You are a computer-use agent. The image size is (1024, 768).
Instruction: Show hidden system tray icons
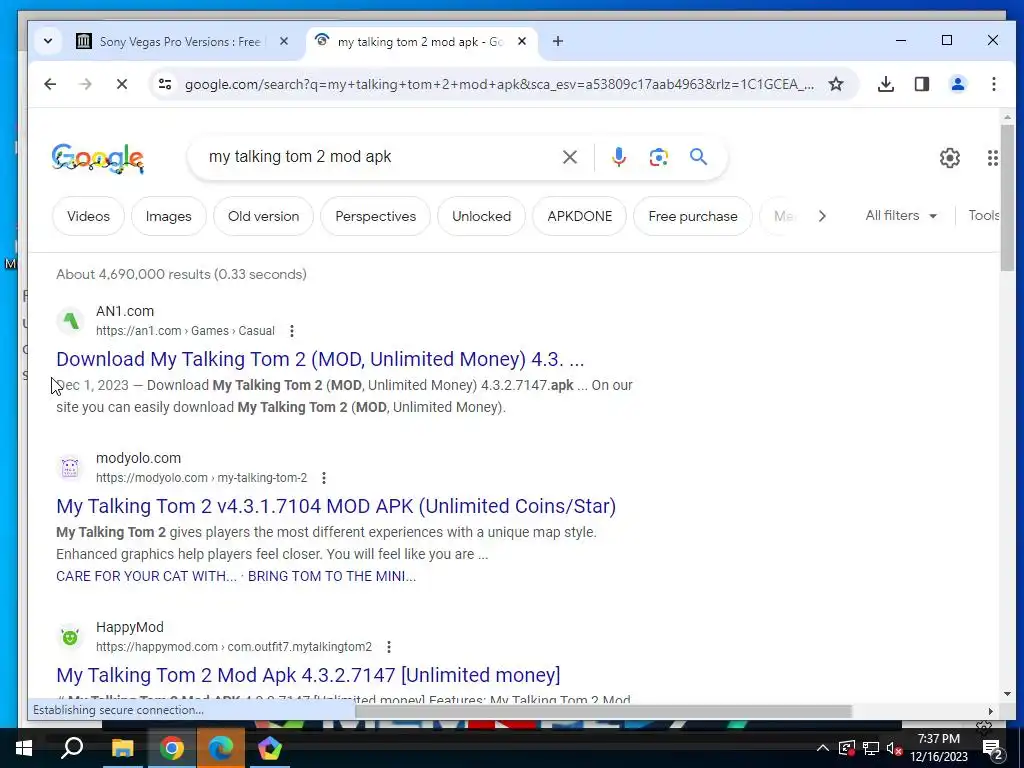tap(822, 748)
